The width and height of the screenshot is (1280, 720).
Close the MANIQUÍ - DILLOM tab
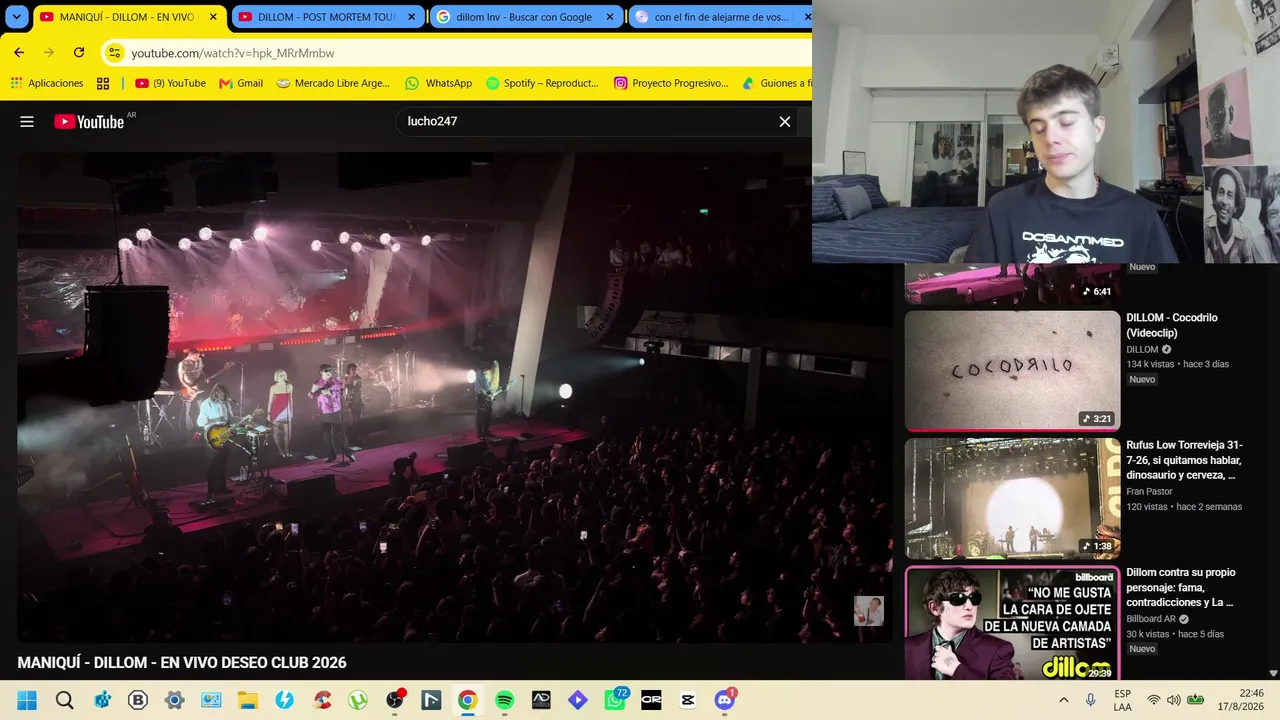(213, 17)
